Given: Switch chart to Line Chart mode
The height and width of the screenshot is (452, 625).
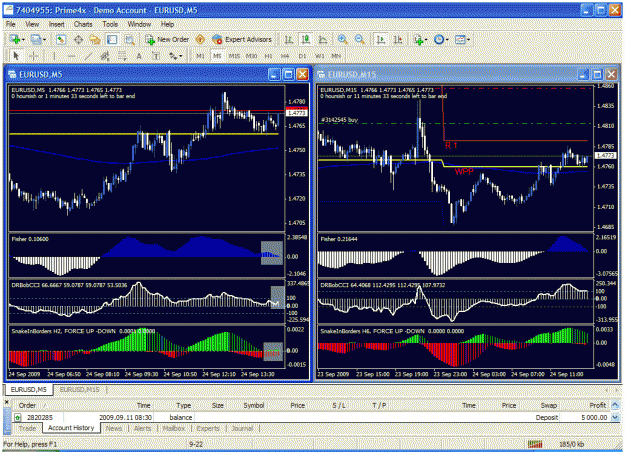Looking at the screenshot, I should pos(323,39).
